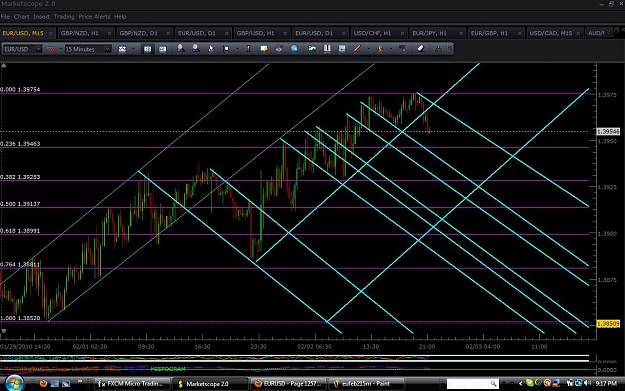Open the File menu
625x391 pixels.
tap(5, 17)
